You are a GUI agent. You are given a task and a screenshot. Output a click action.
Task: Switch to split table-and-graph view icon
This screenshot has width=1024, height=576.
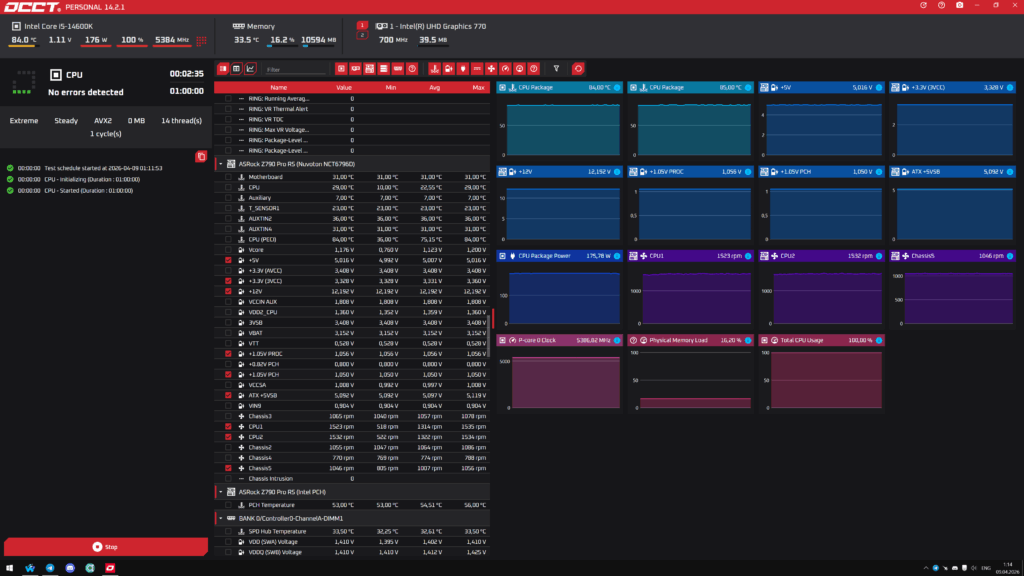(x=223, y=69)
